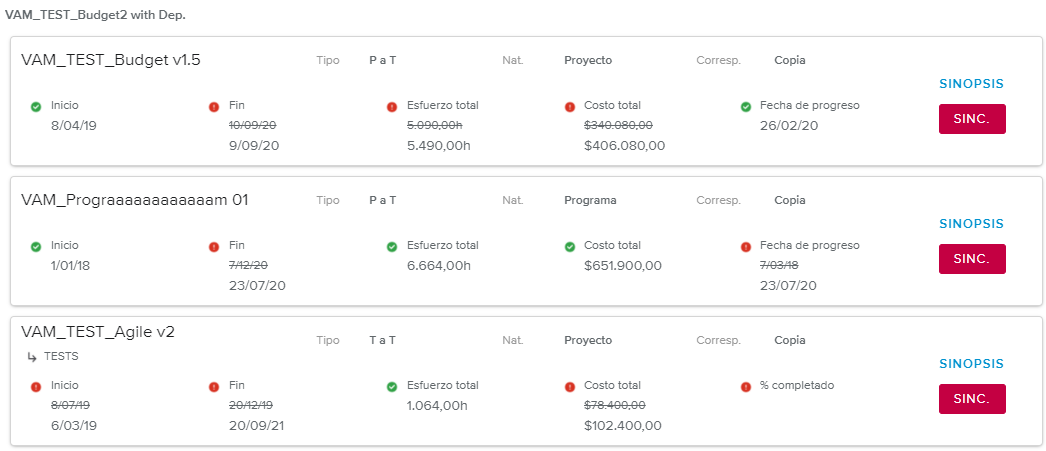The height and width of the screenshot is (451, 1046).
Task: Click red alert icon beside VAM_TEST_Agile Inicio
Action: point(36,386)
